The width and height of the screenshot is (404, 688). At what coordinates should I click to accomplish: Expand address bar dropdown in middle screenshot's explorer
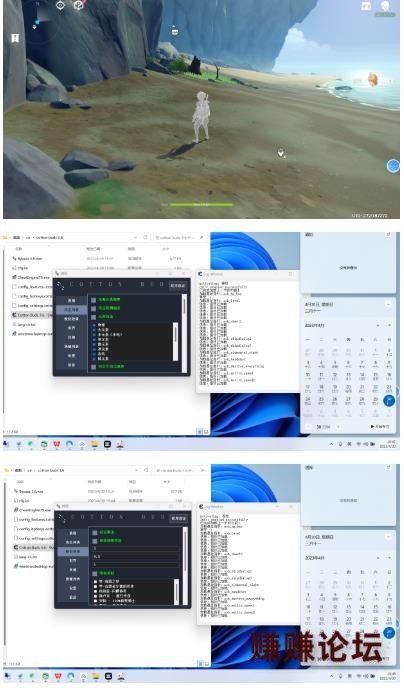(x=135, y=237)
